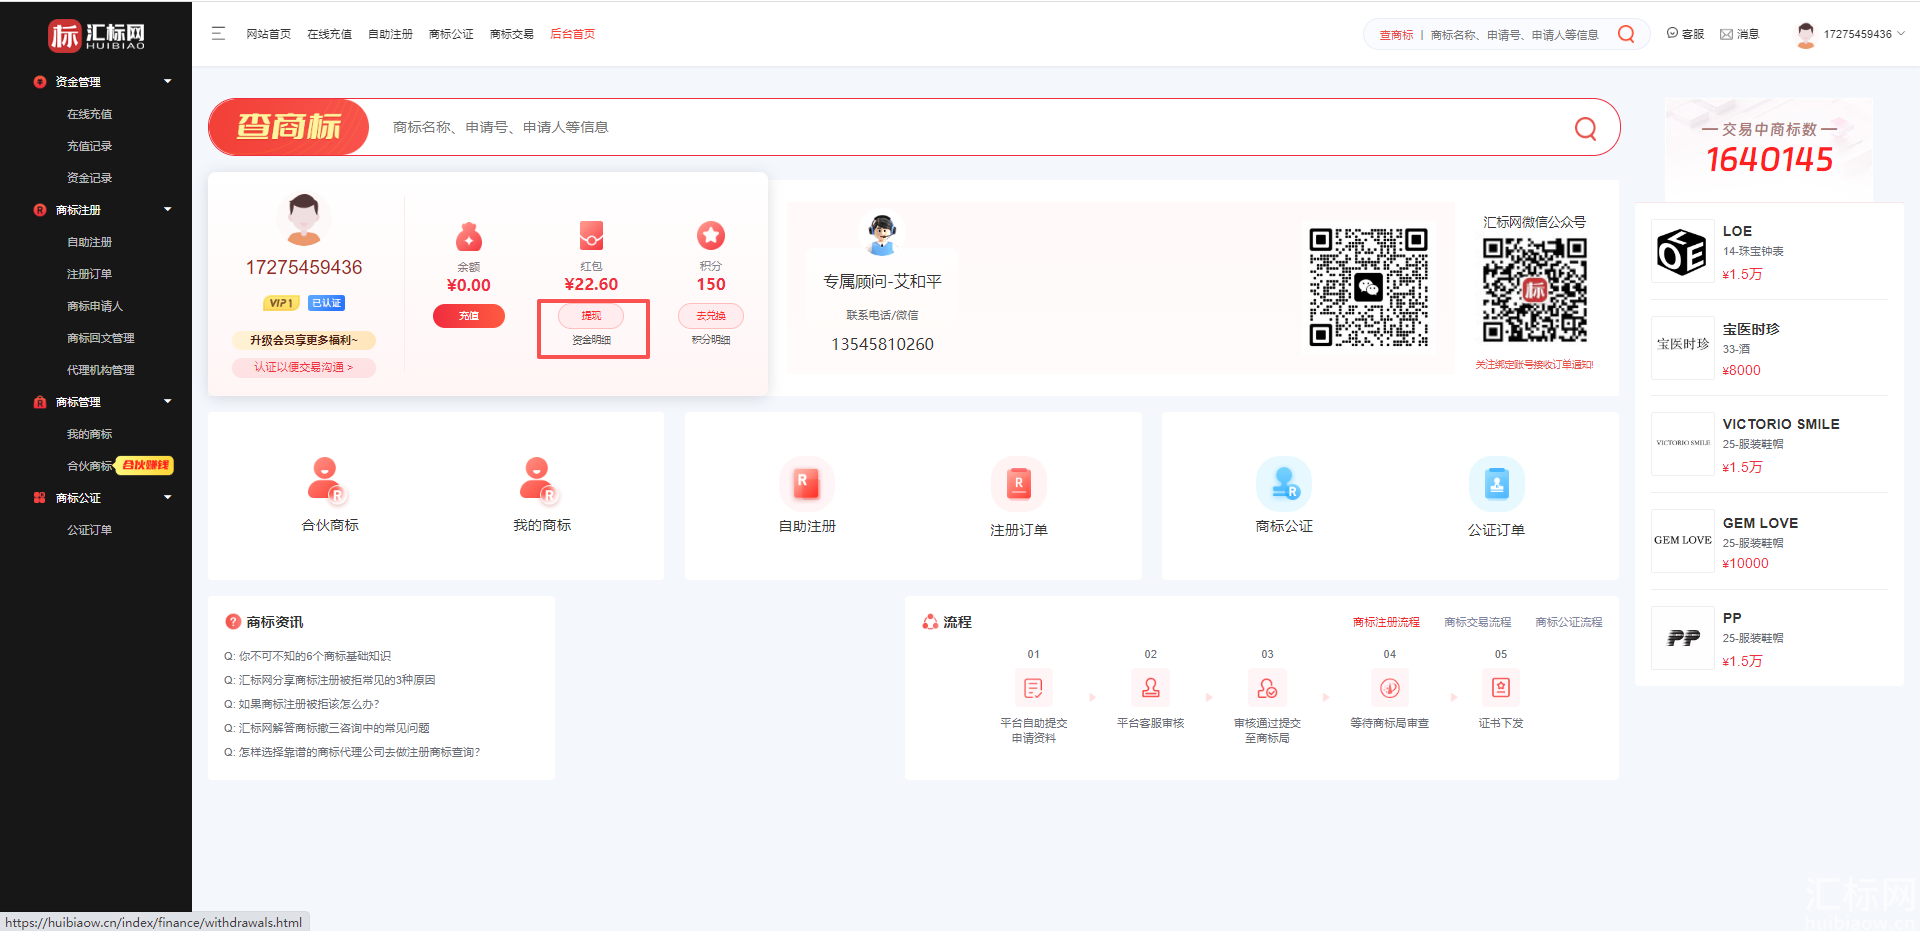Open article 你不可不知的6个商标基础知识
Viewport: 1920px width, 931px height.
315,656
